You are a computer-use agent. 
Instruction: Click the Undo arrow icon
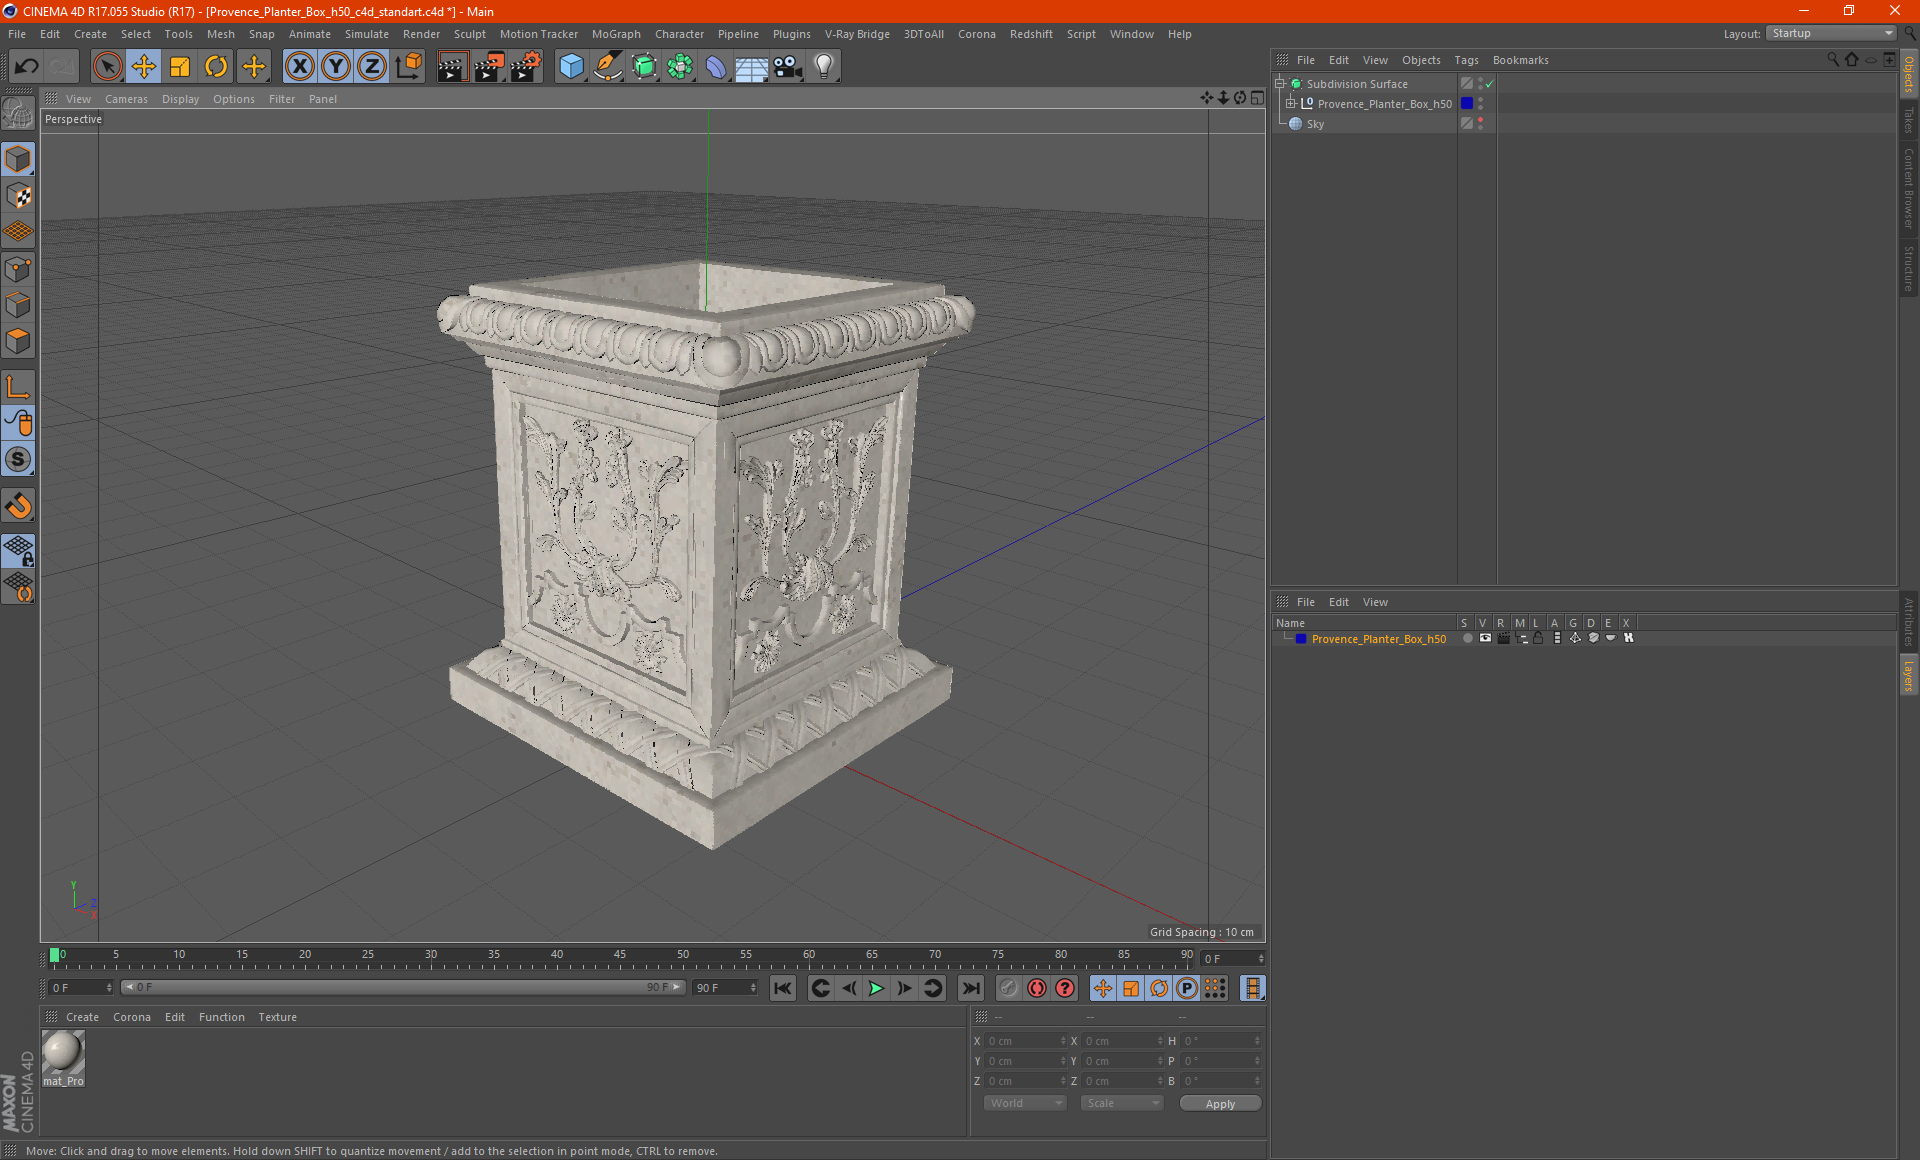click(x=27, y=67)
